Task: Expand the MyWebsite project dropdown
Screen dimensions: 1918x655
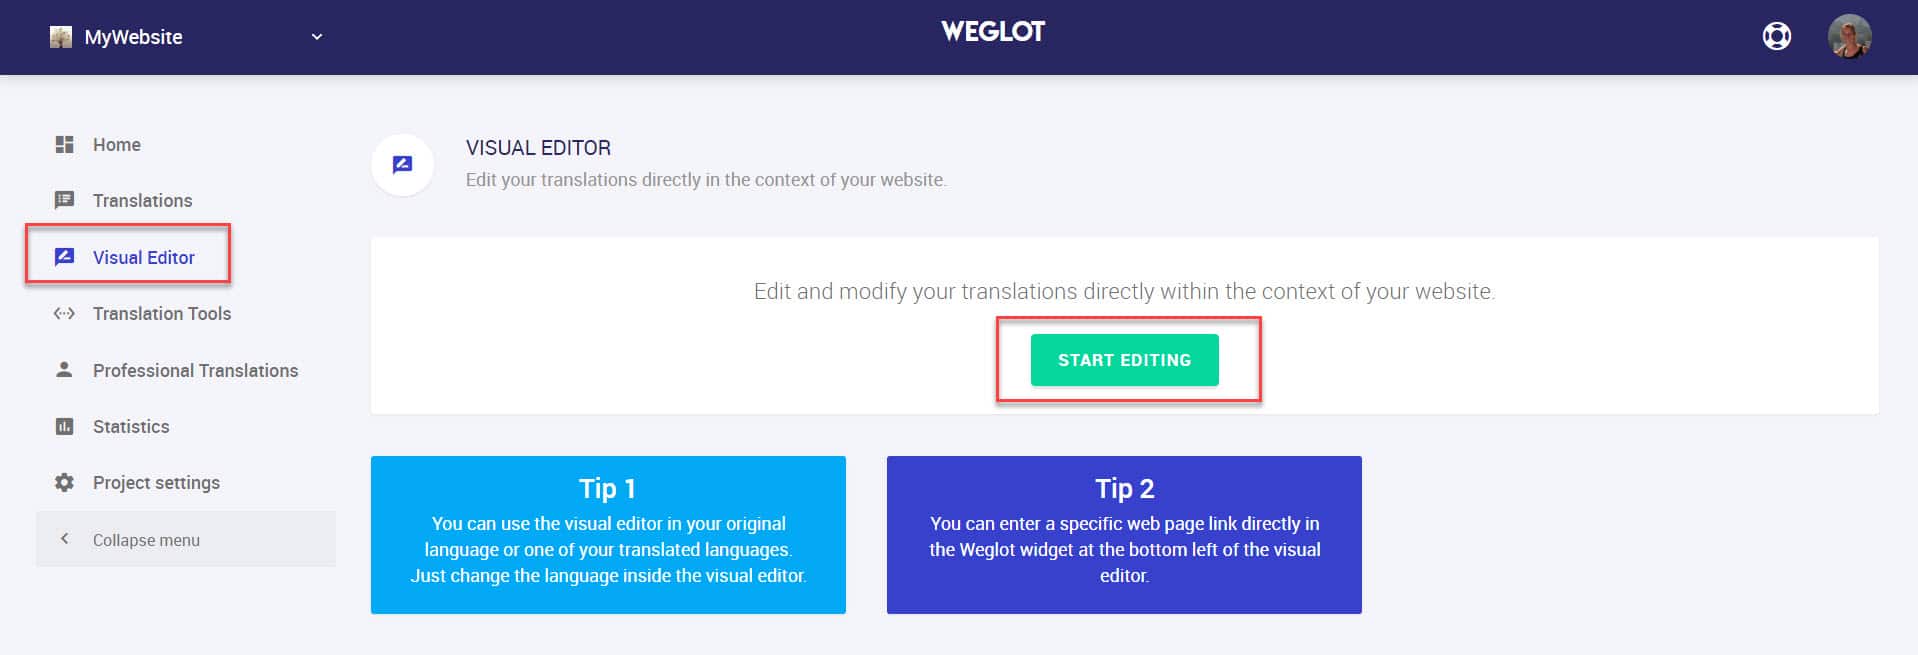Action: click(x=316, y=36)
